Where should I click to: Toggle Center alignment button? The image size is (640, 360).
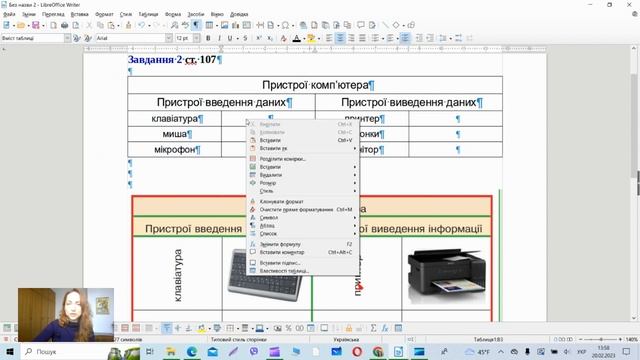pos(340,38)
